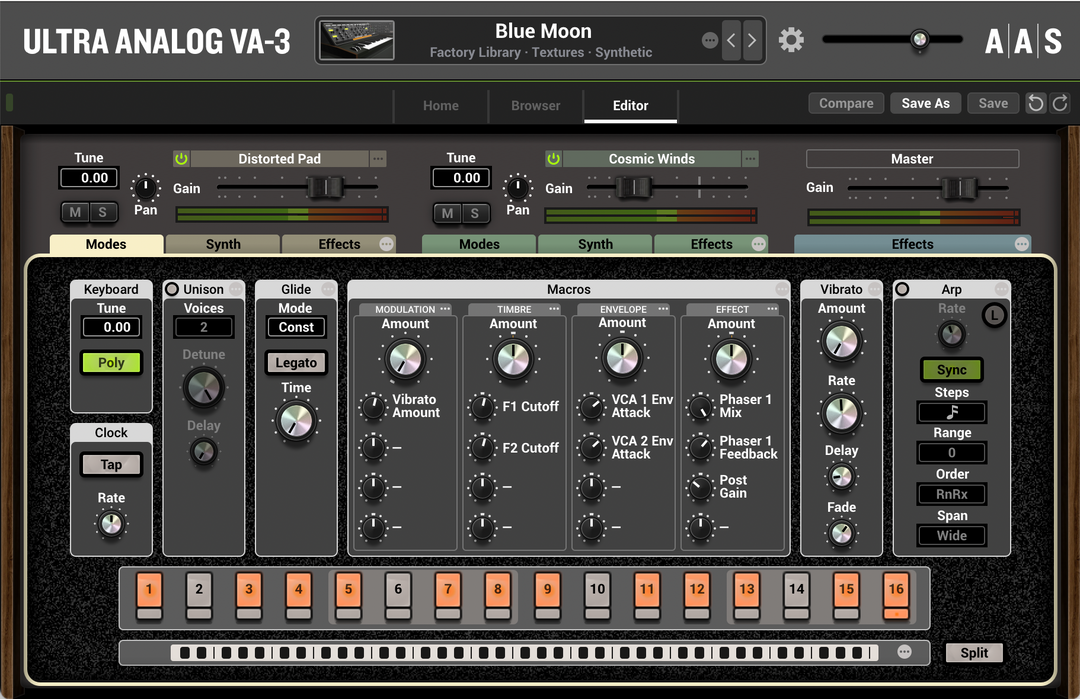
Task: Solo the Distorted Pad layer
Action: (103, 213)
